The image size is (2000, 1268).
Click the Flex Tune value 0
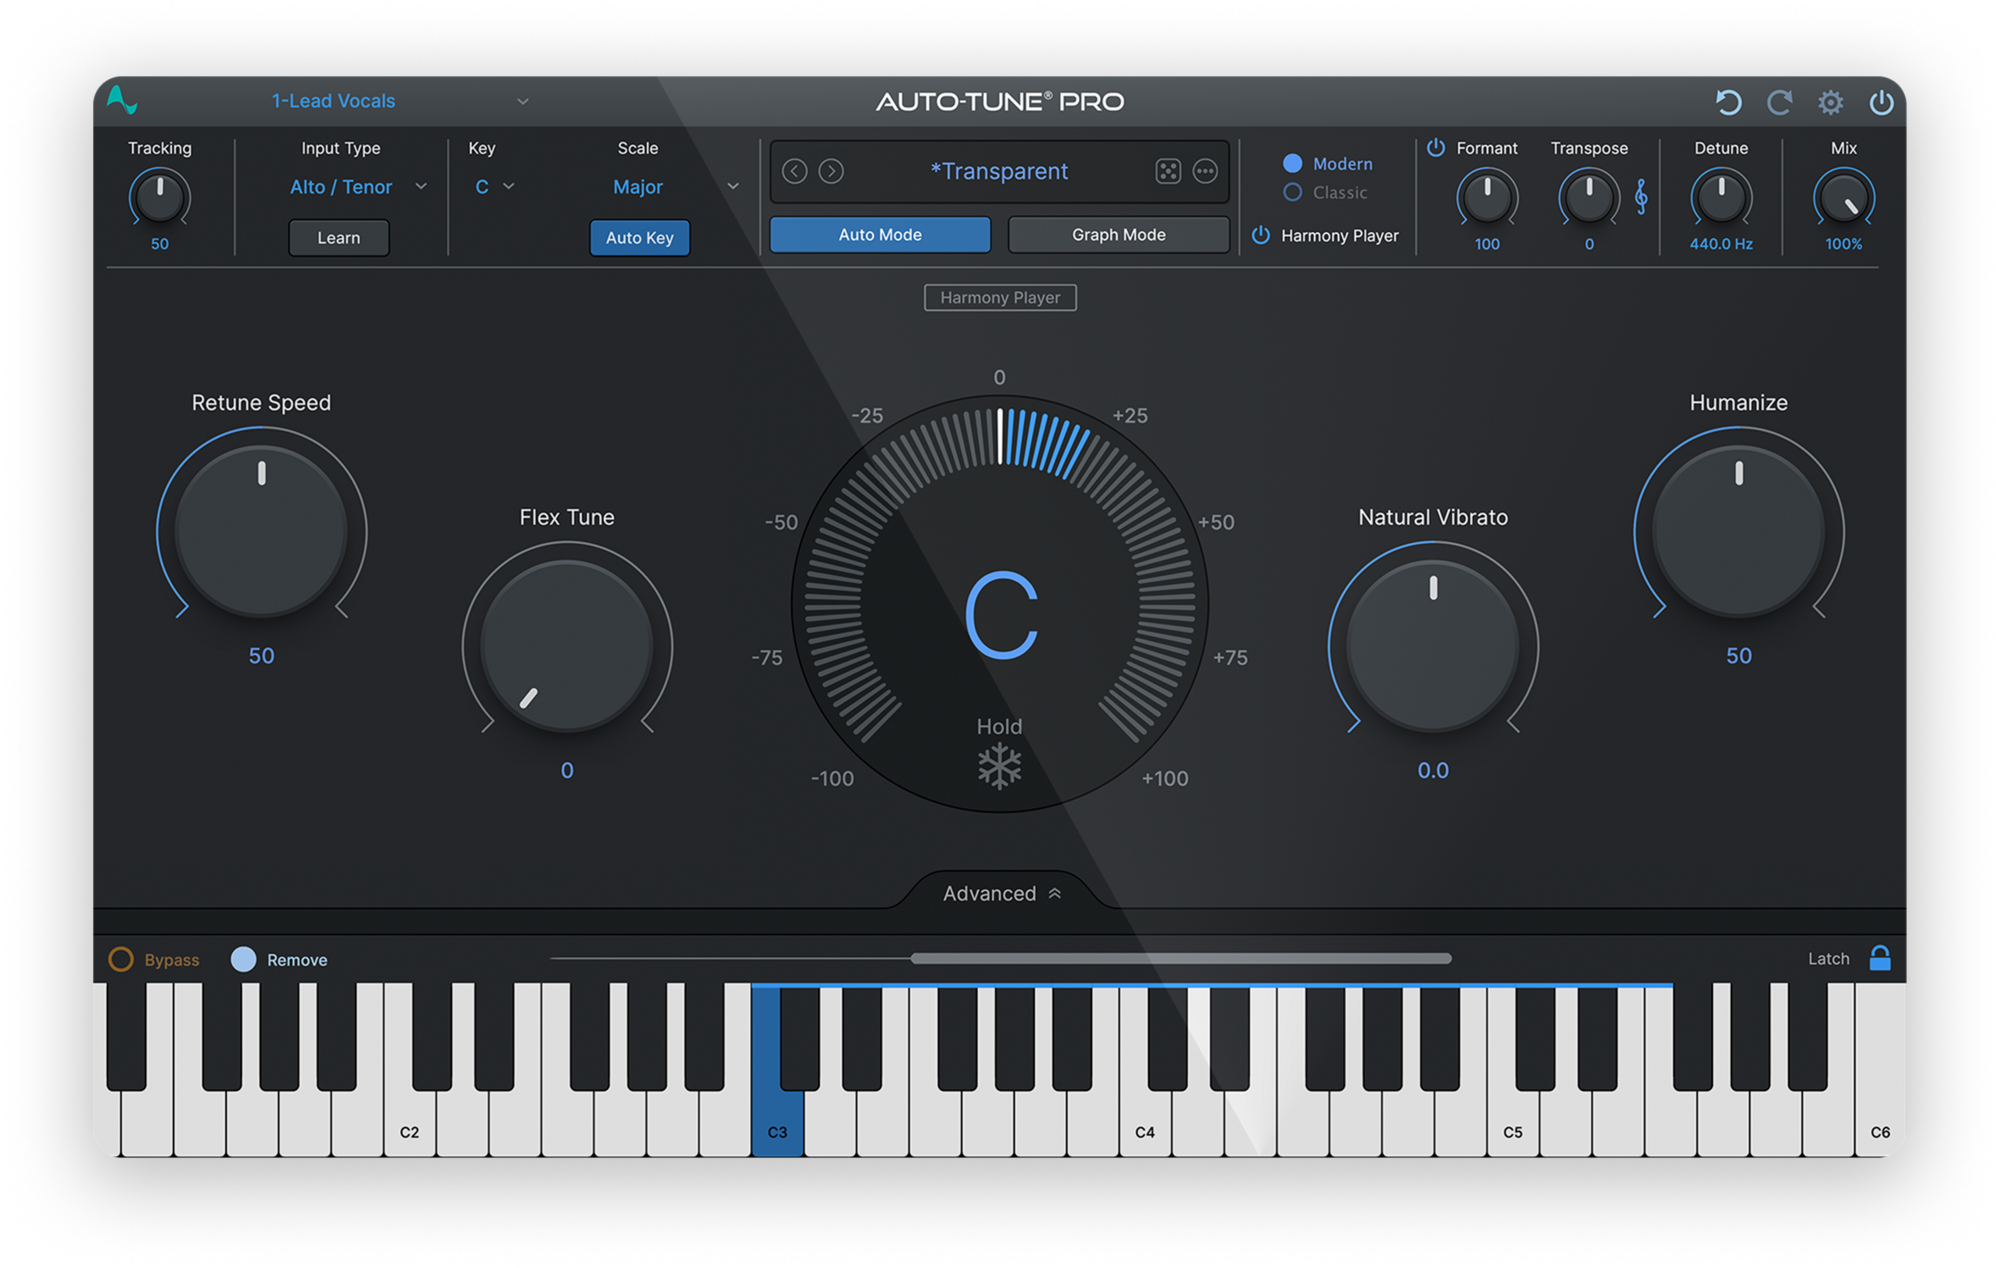(x=567, y=770)
